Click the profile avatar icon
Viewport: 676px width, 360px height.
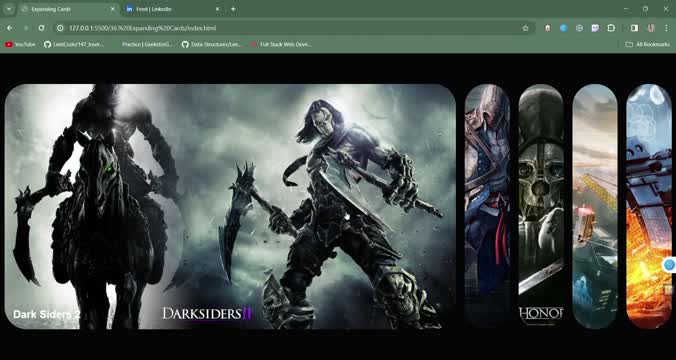coord(651,28)
